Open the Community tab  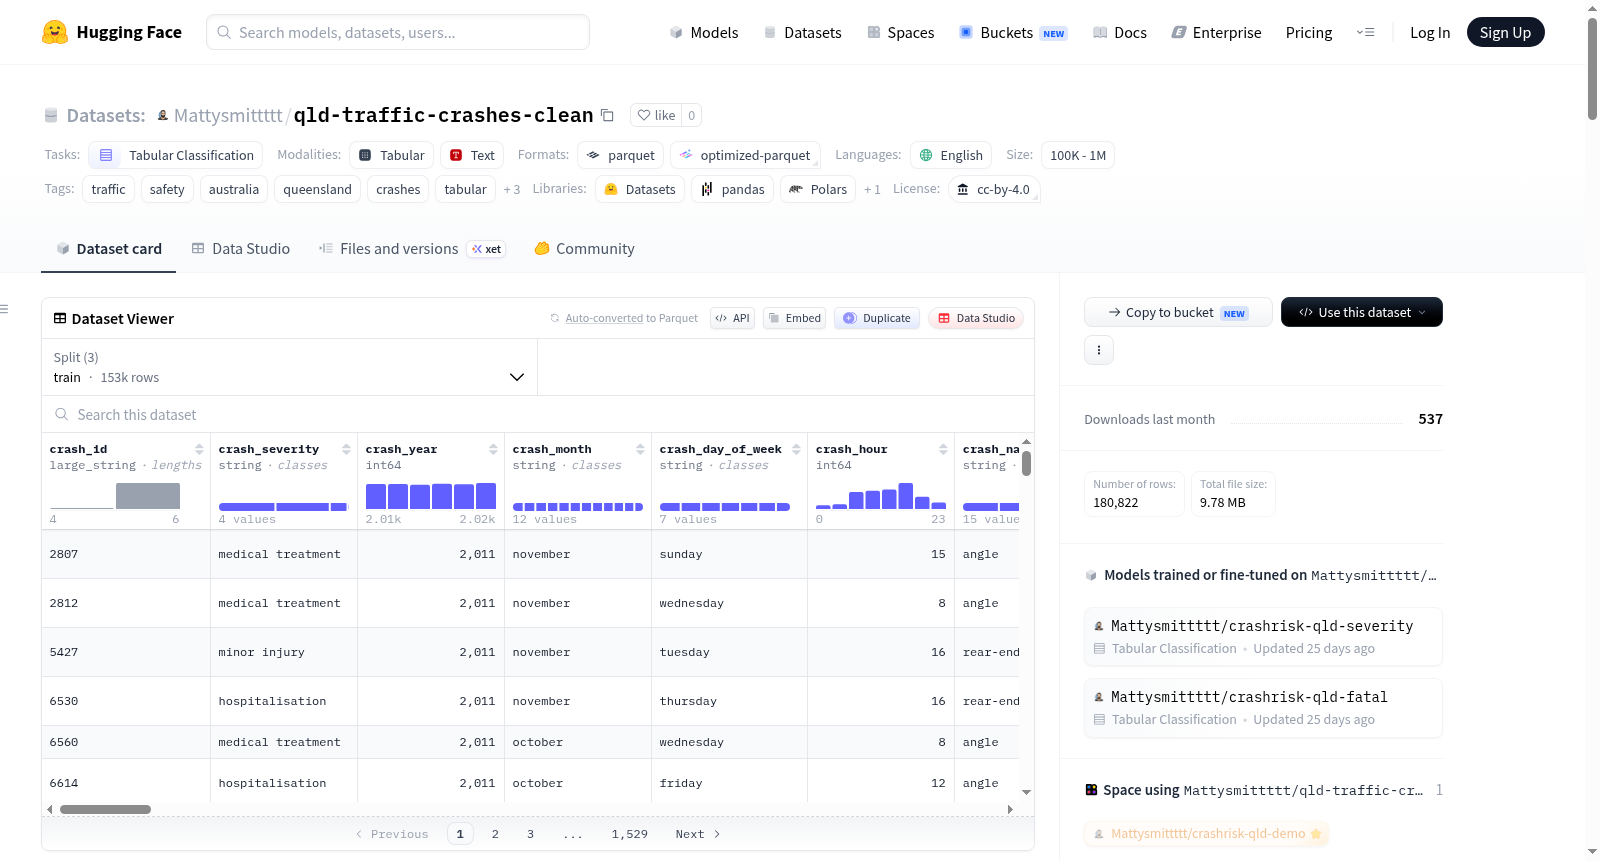(584, 249)
